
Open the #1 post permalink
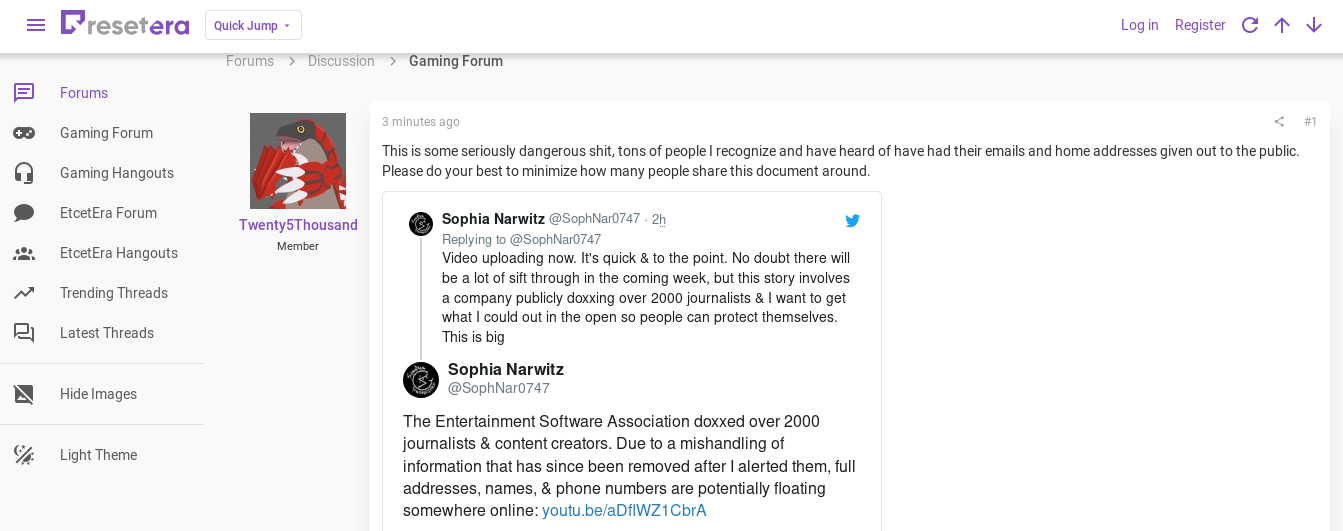point(1311,122)
